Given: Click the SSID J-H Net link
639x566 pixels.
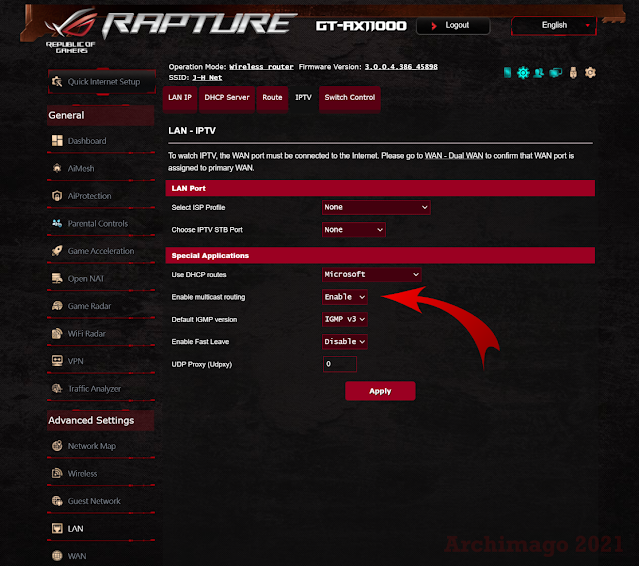Looking at the screenshot, I should click(x=207, y=78).
